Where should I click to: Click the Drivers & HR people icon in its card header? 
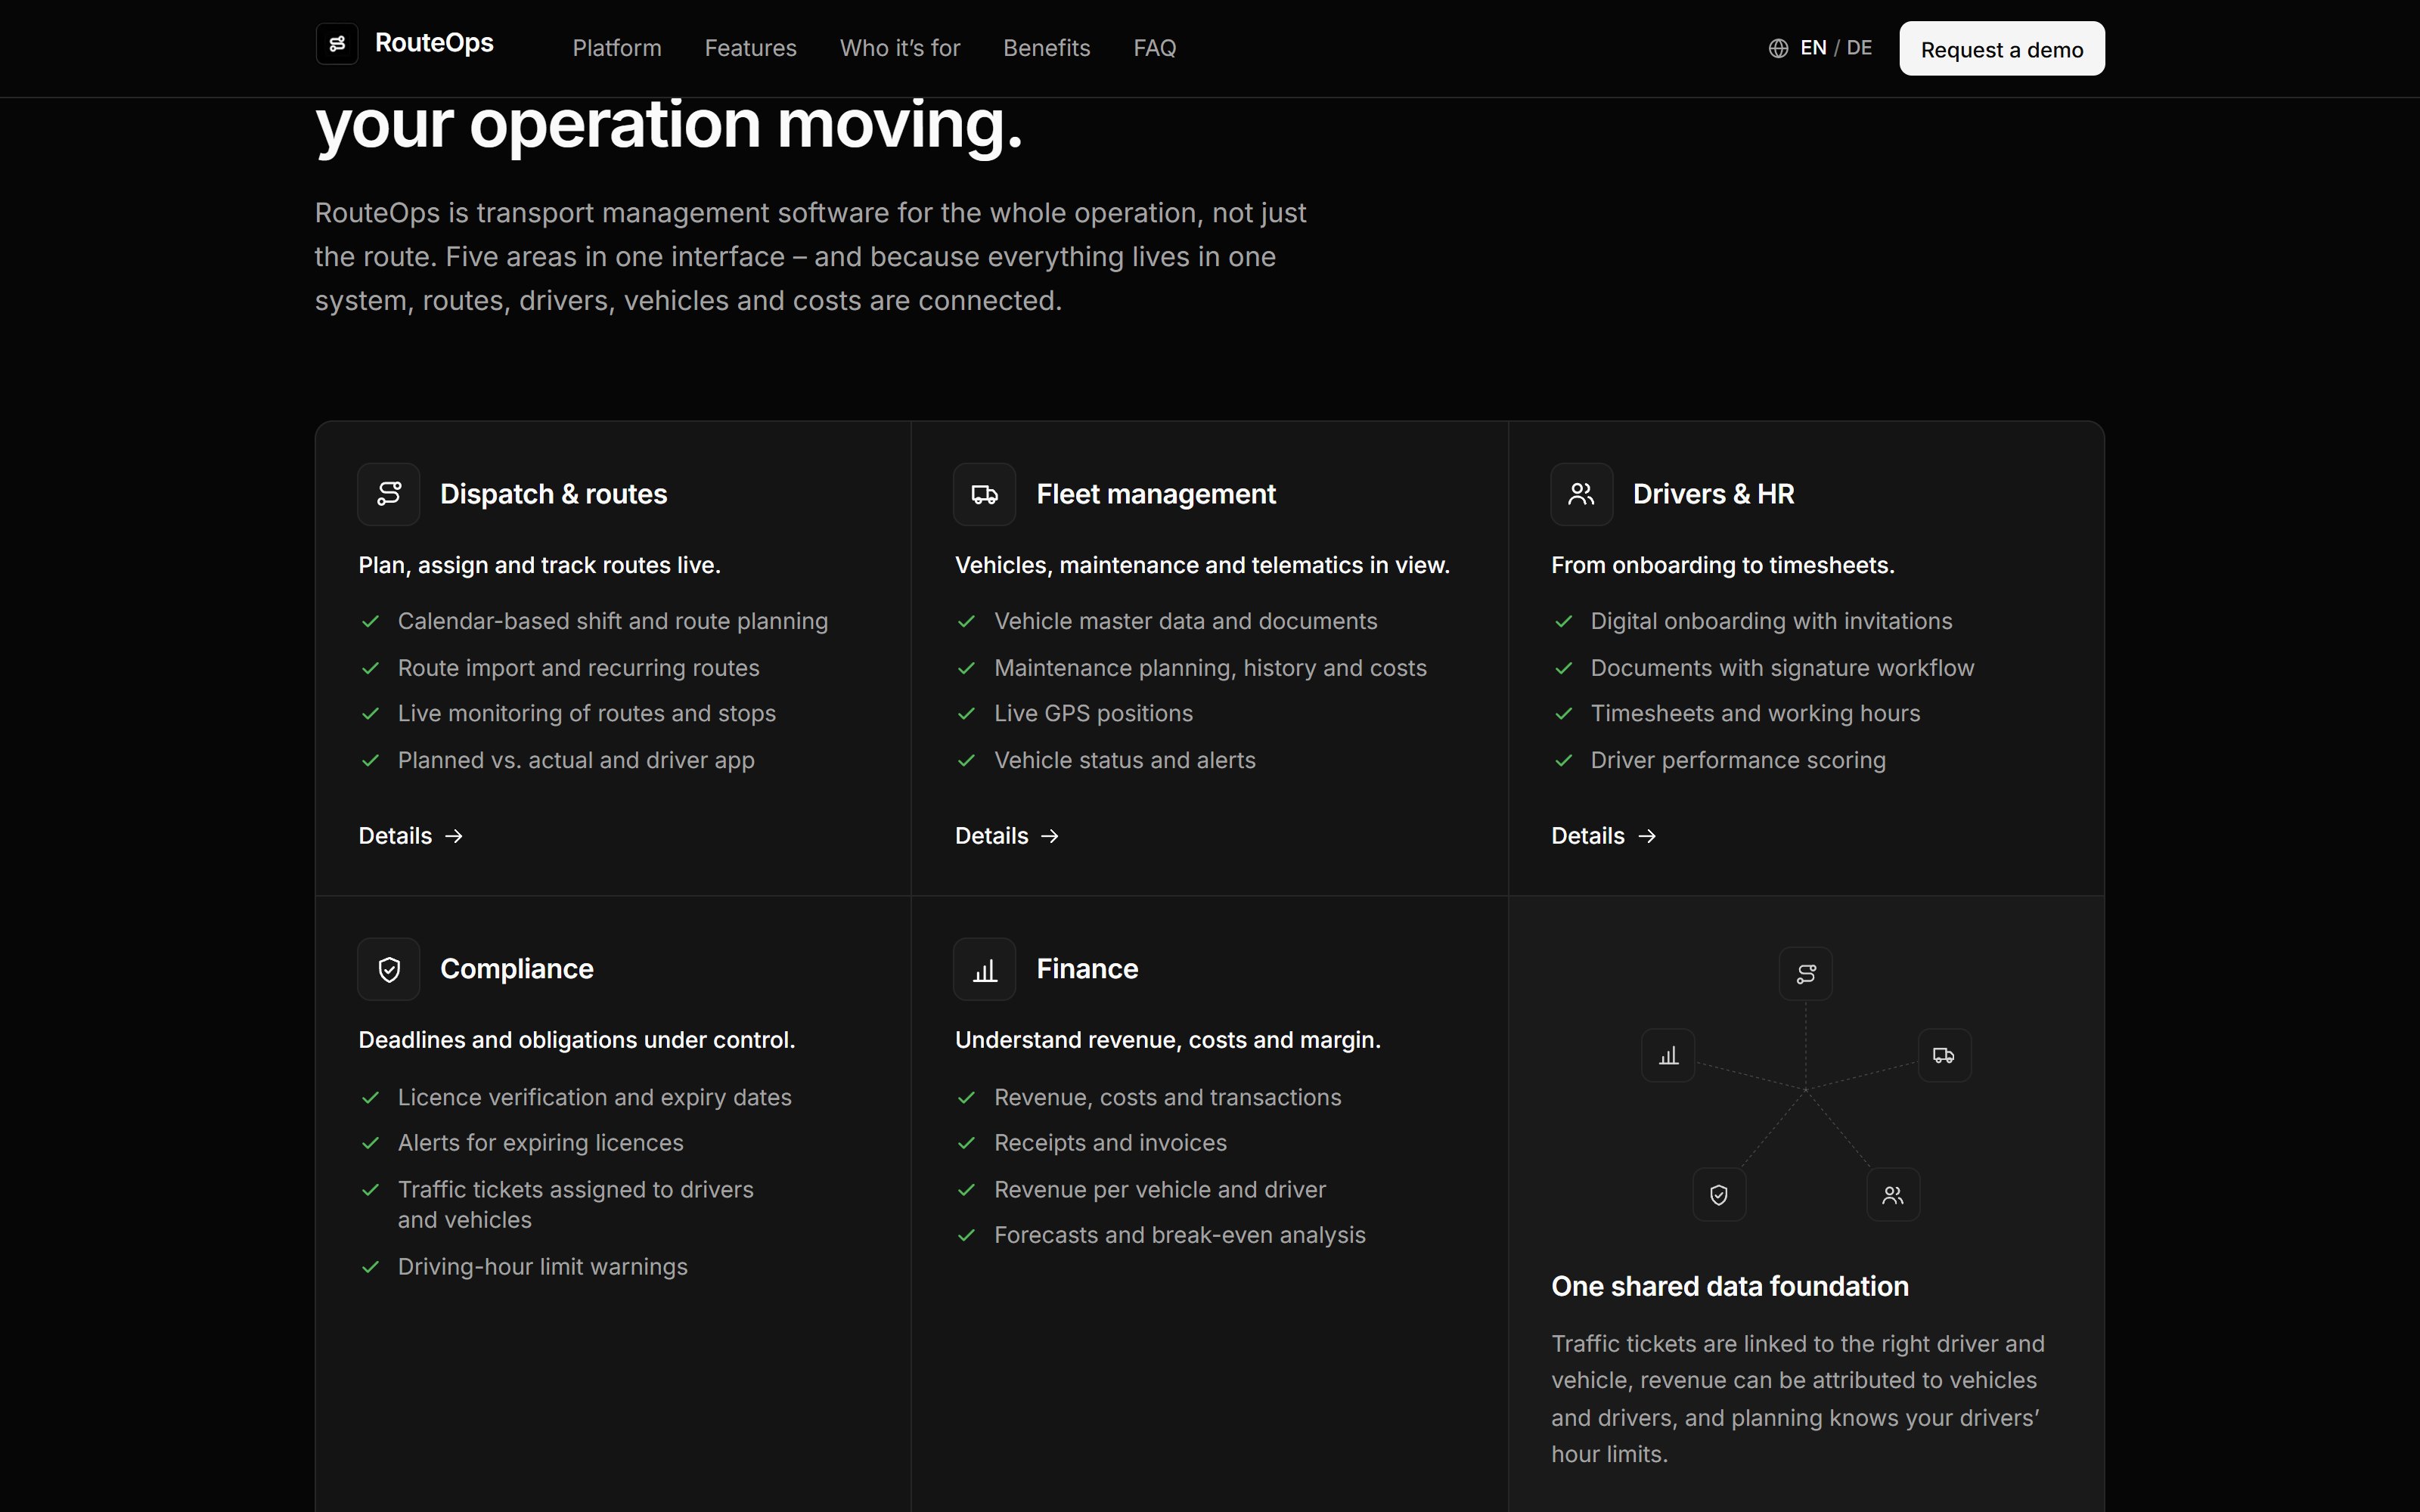tap(1581, 494)
